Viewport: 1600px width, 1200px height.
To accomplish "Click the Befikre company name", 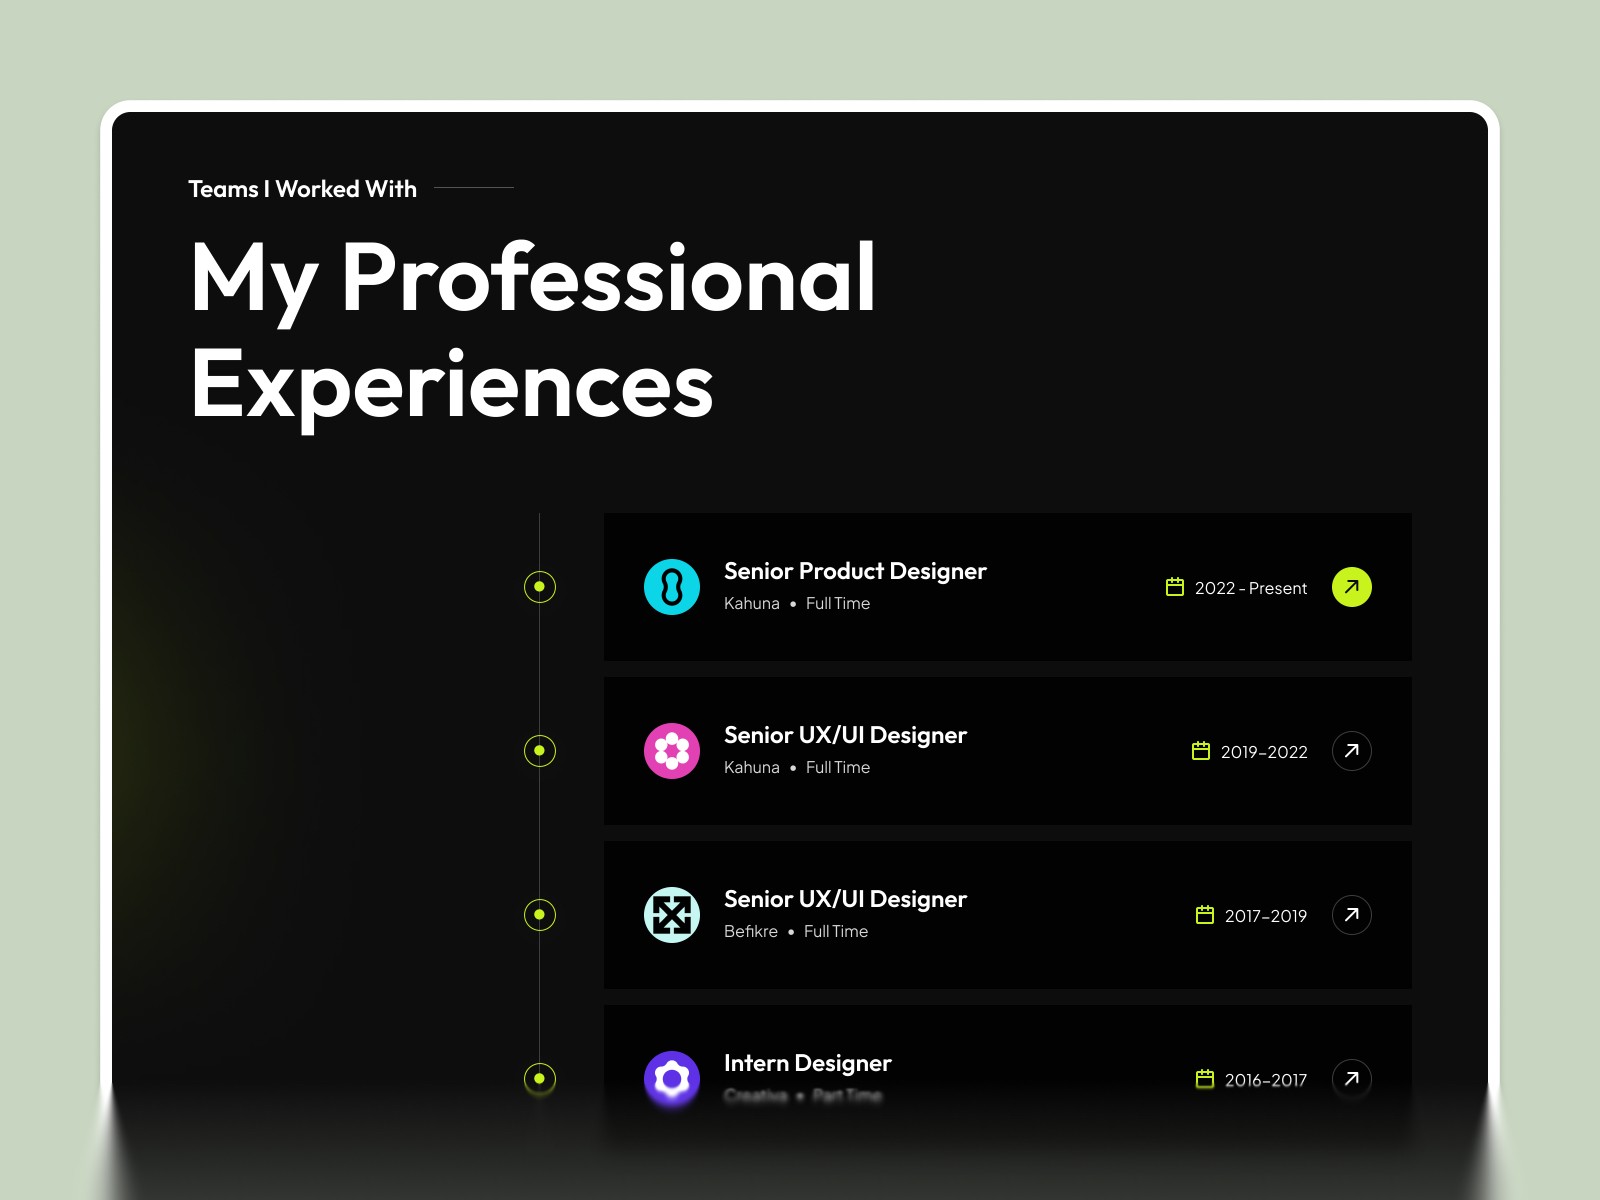I will tap(751, 932).
